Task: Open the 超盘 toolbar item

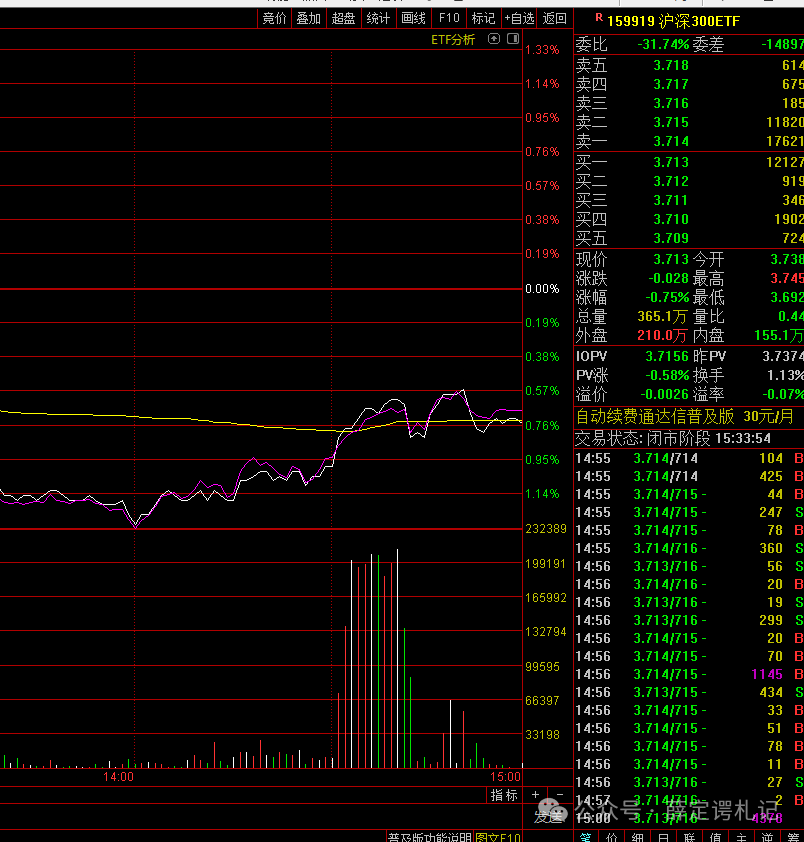Action: pyautogui.click(x=344, y=19)
